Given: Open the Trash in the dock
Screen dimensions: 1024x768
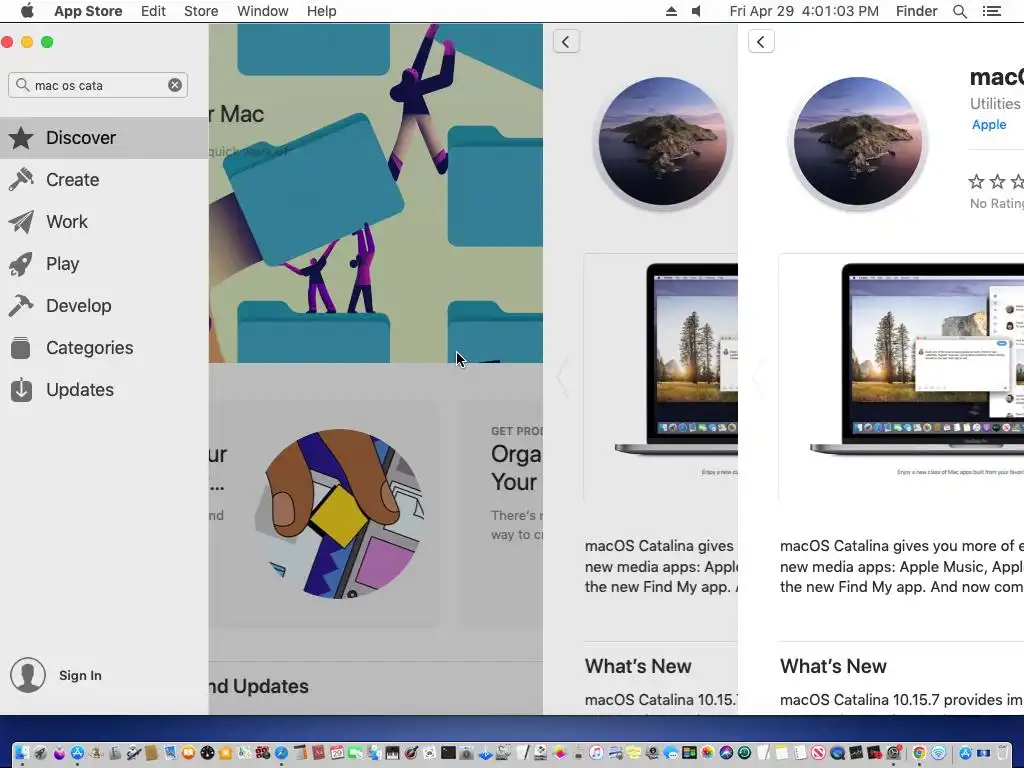Looking at the screenshot, I should [x=1002, y=753].
